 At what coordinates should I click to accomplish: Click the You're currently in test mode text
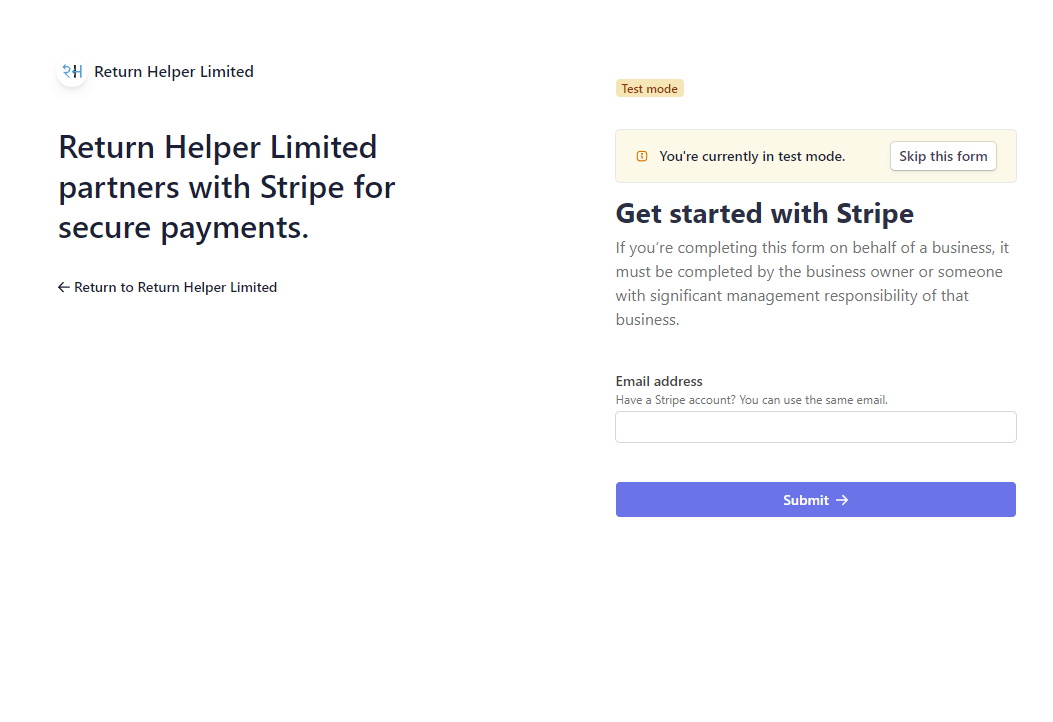755,156
